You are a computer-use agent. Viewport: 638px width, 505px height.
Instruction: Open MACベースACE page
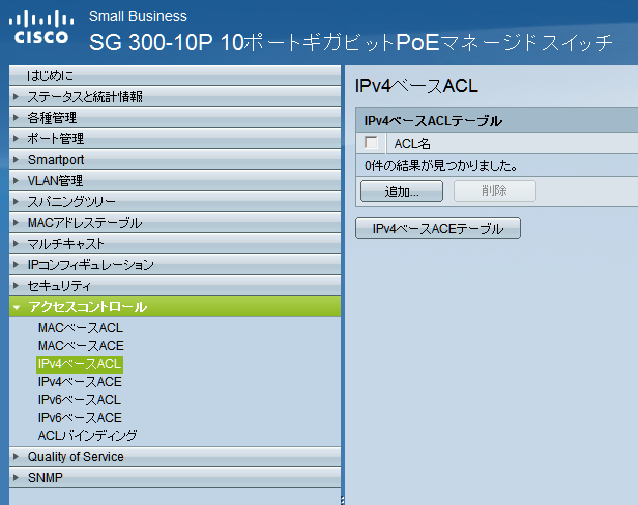pos(81,345)
